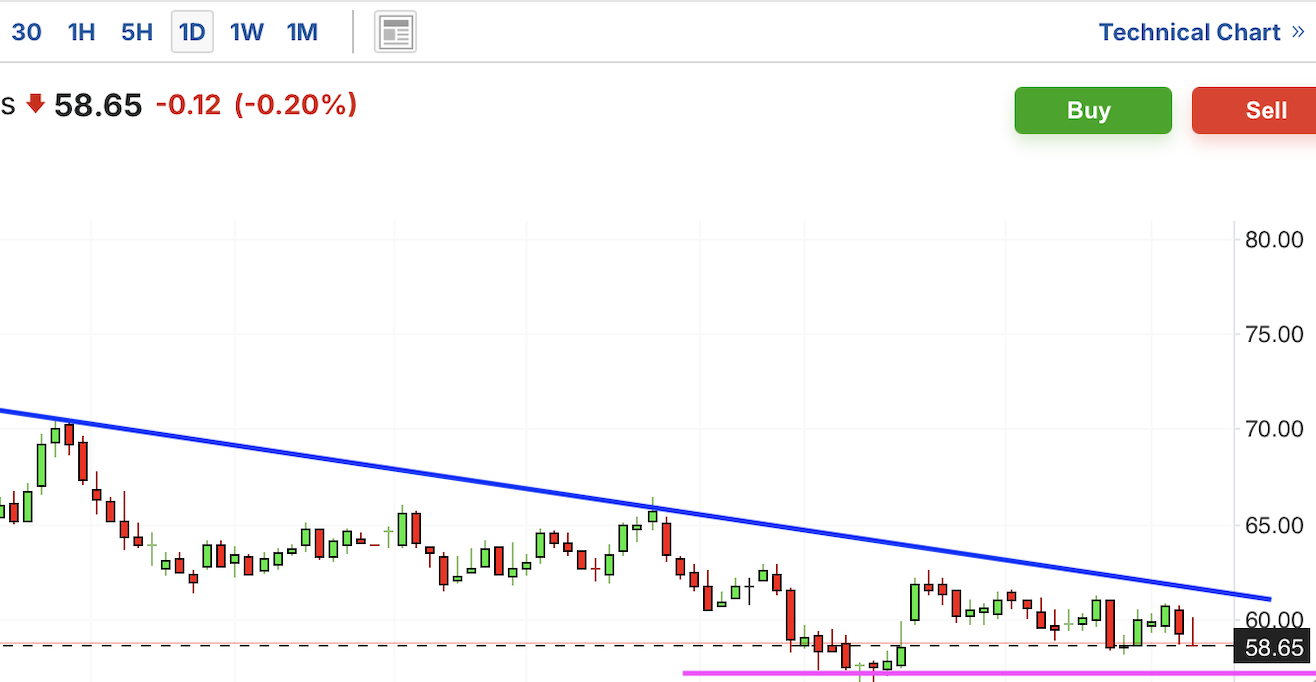Open the chart layout icon
1316x682 pixels.
[395, 33]
